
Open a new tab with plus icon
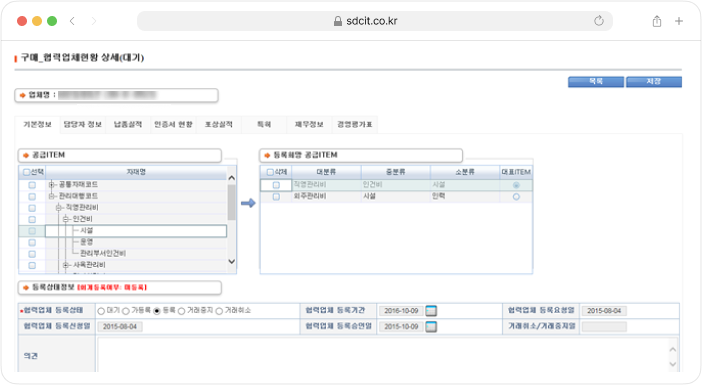(x=679, y=21)
